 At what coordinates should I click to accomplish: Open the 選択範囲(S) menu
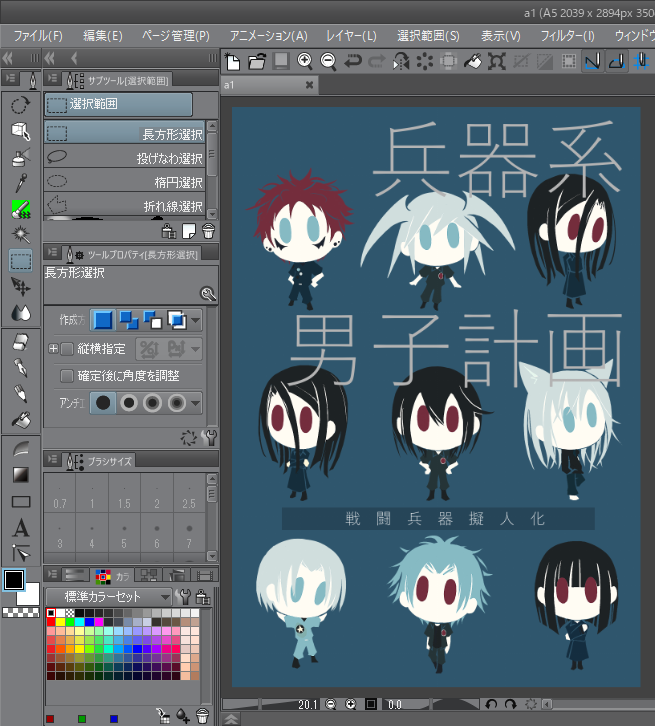coord(428,36)
